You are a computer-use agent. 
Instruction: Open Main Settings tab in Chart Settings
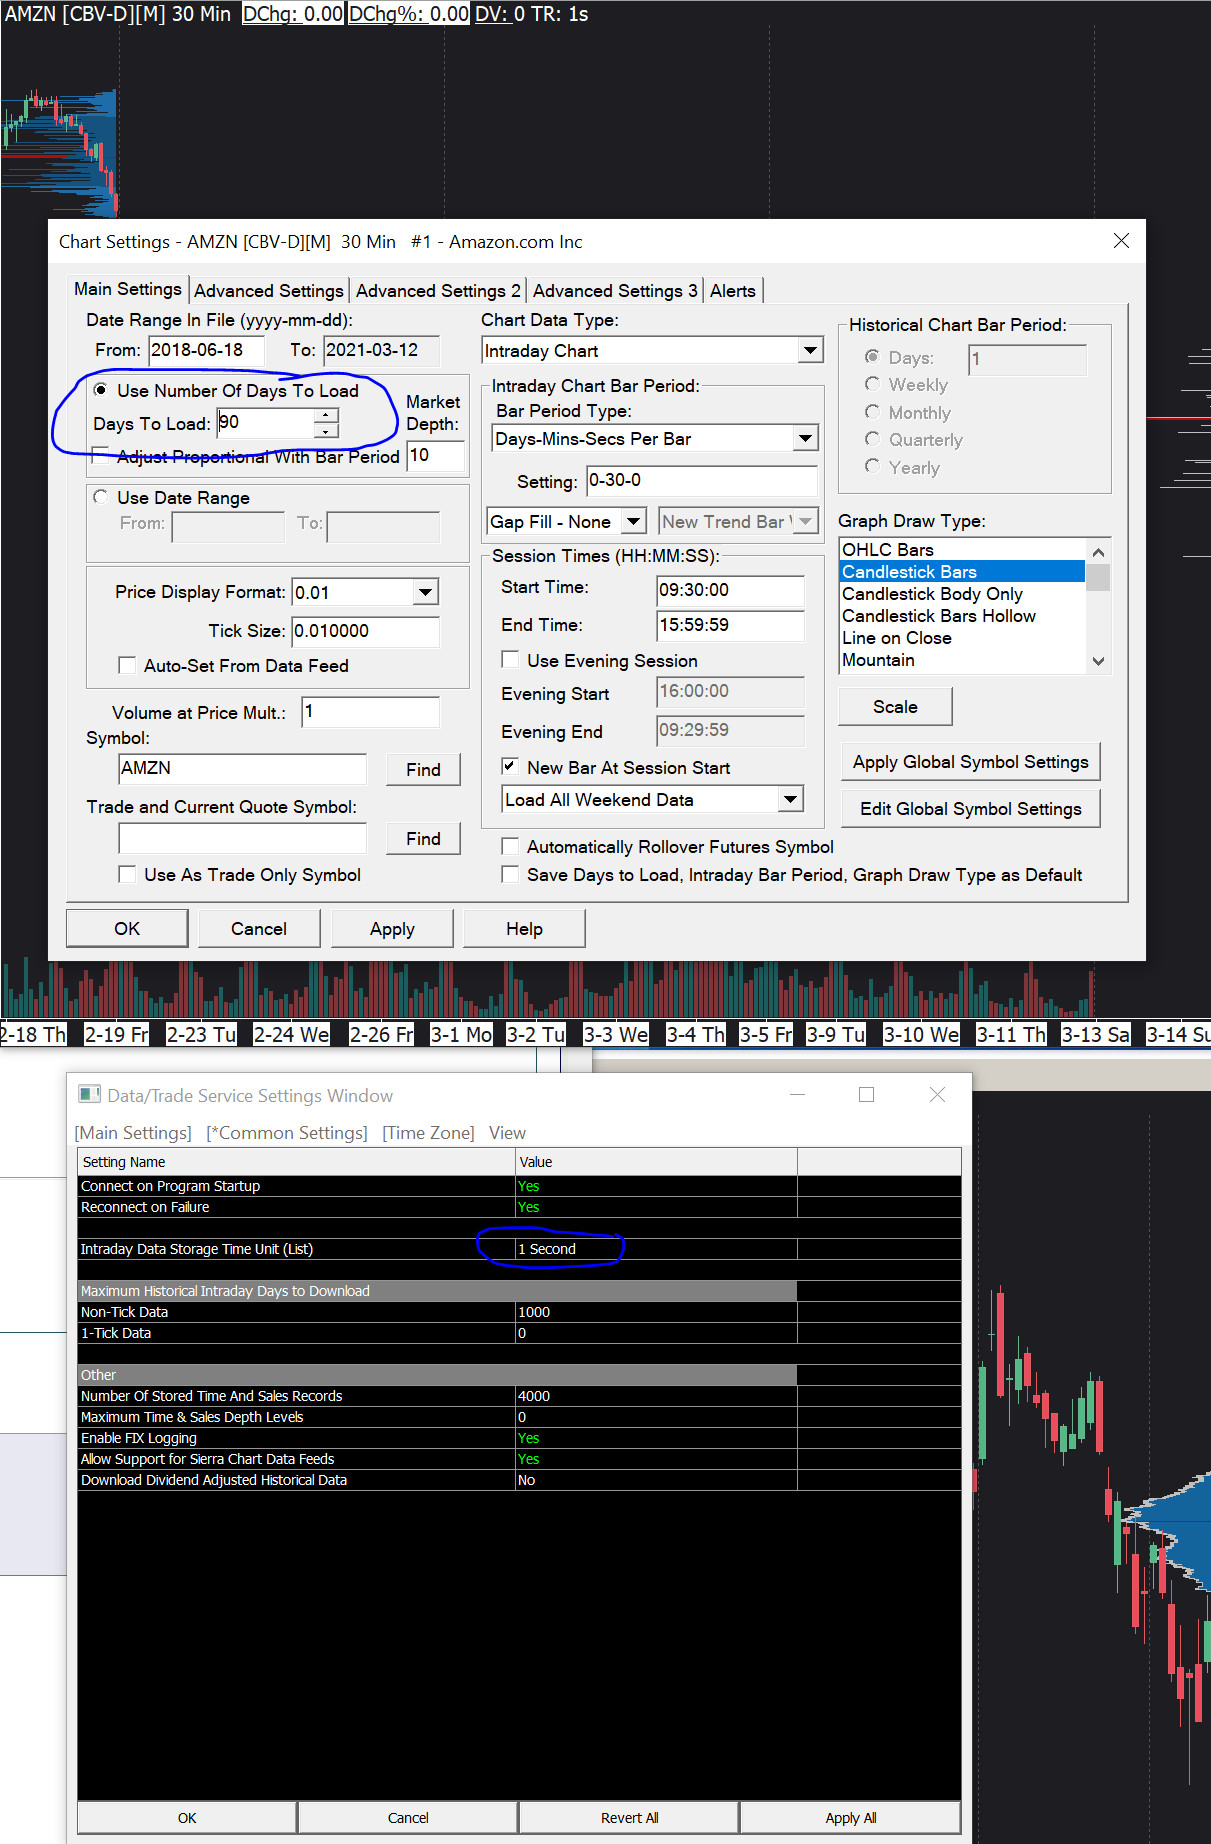pos(128,289)
